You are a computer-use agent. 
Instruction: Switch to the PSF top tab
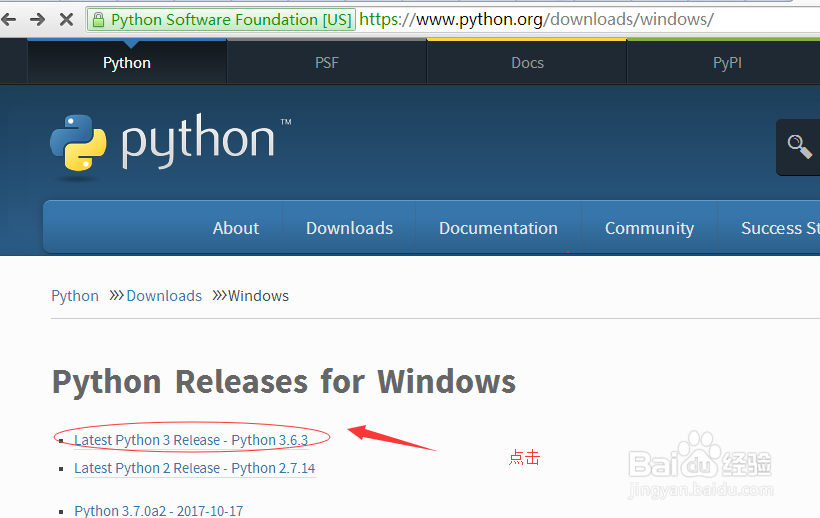tap(327, 63)
